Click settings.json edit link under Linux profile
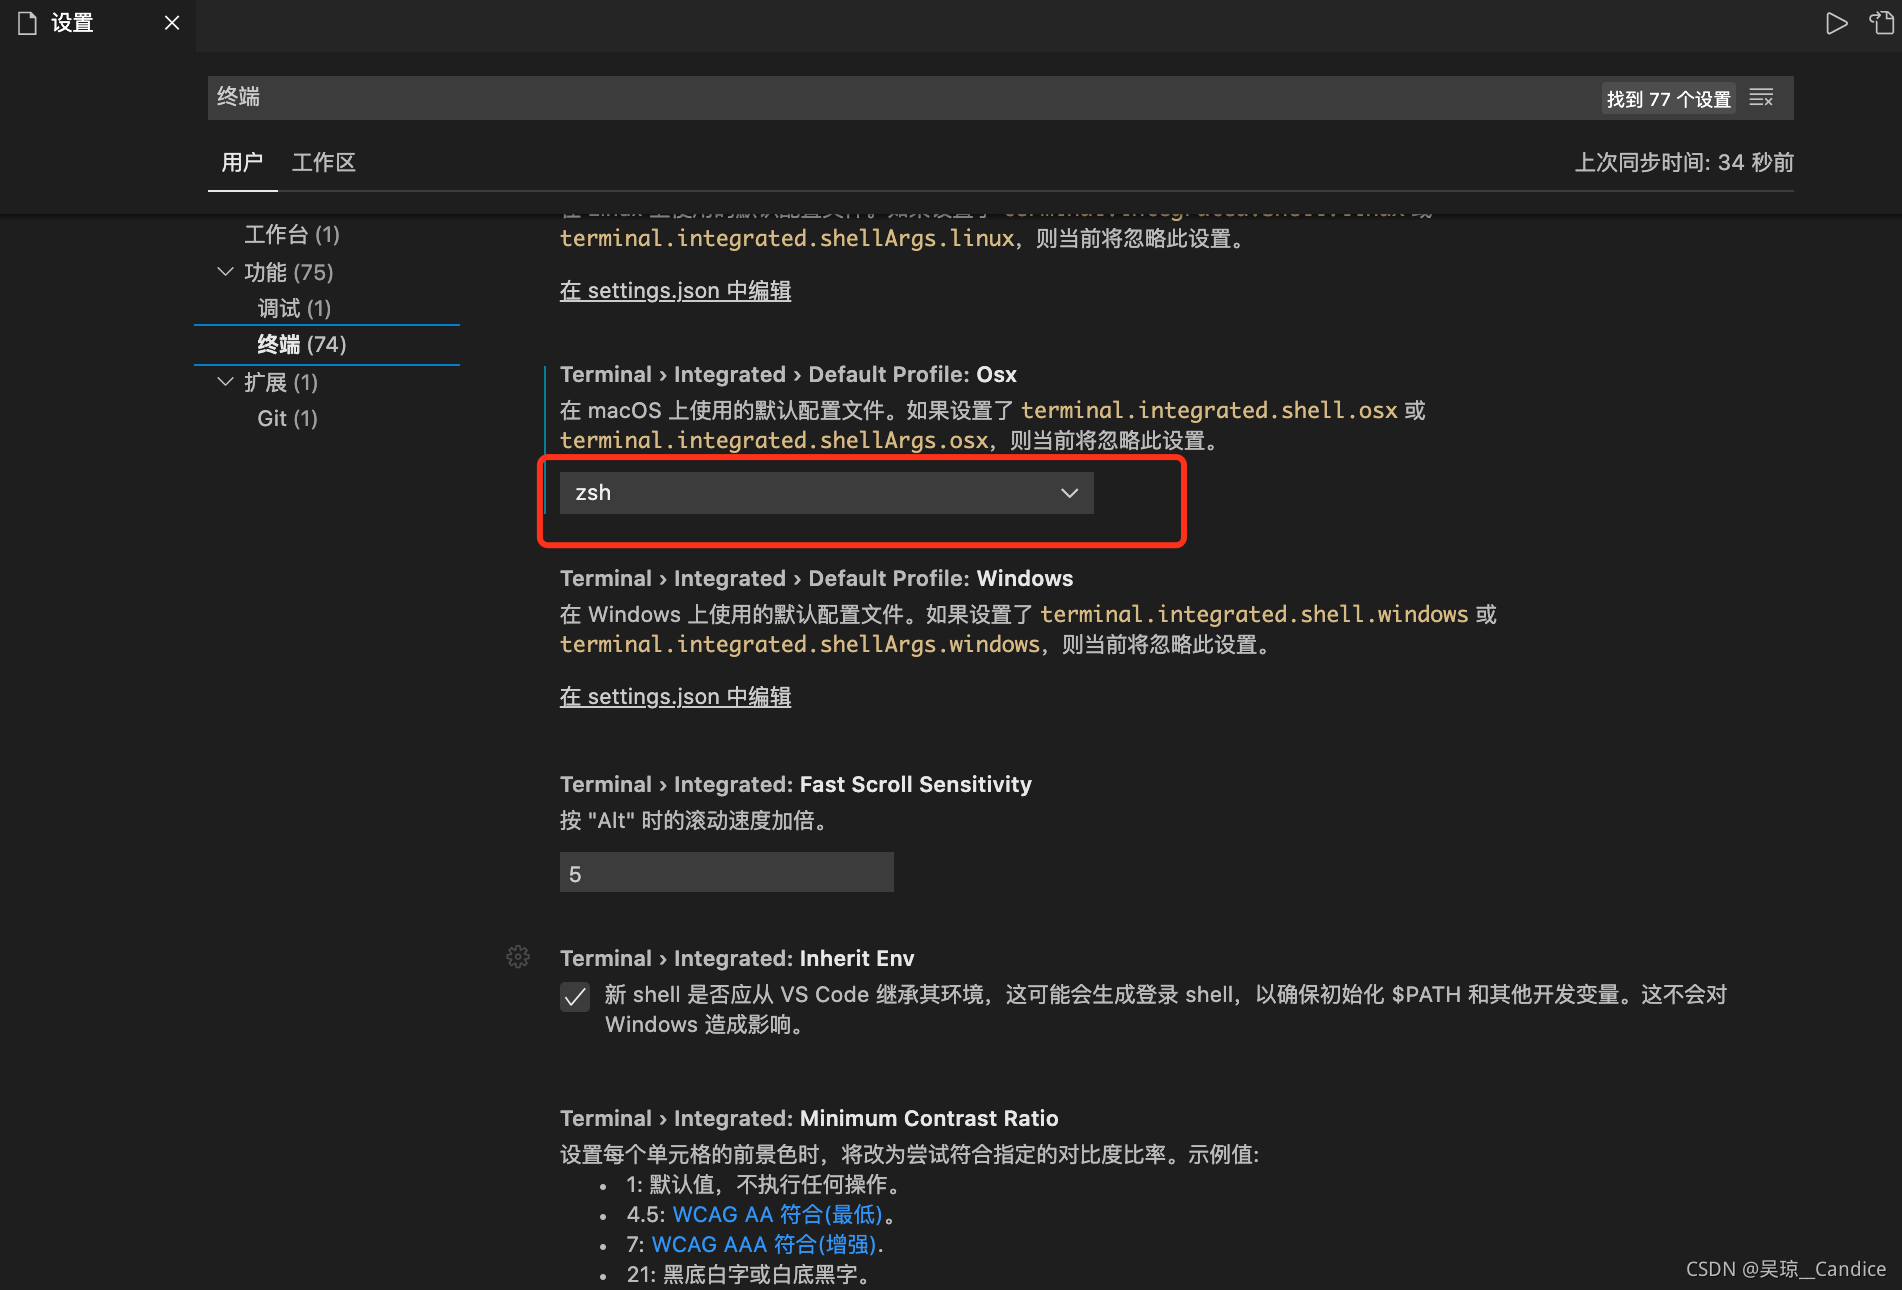Viewport: 1902px width, 1290px height. [x=675, y=291]
